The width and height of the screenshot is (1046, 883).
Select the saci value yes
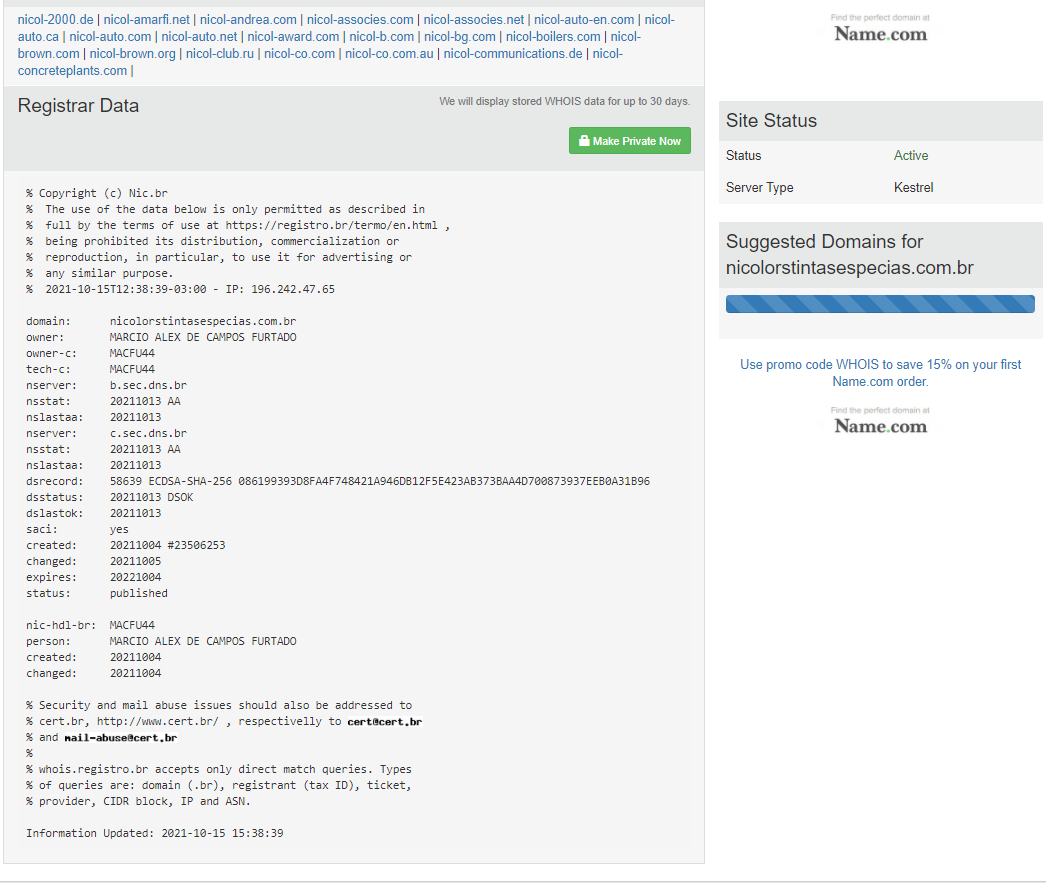tap(119, 529)
